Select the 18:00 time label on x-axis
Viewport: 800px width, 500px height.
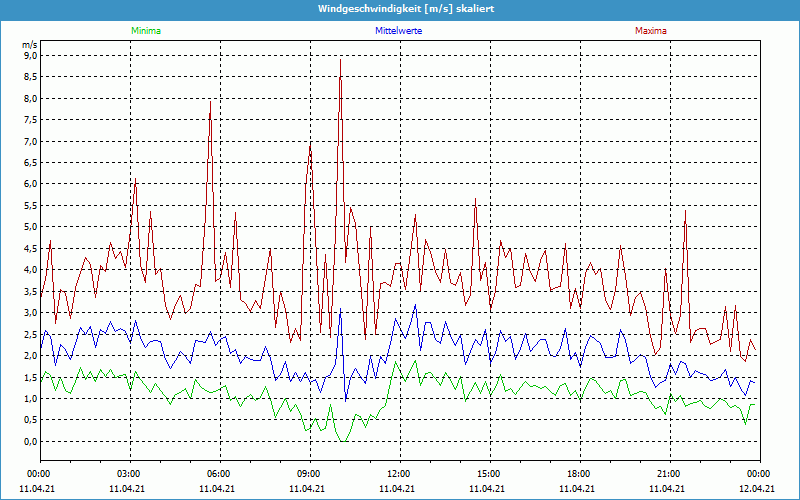pyautogui.click(x=578, y=473)
